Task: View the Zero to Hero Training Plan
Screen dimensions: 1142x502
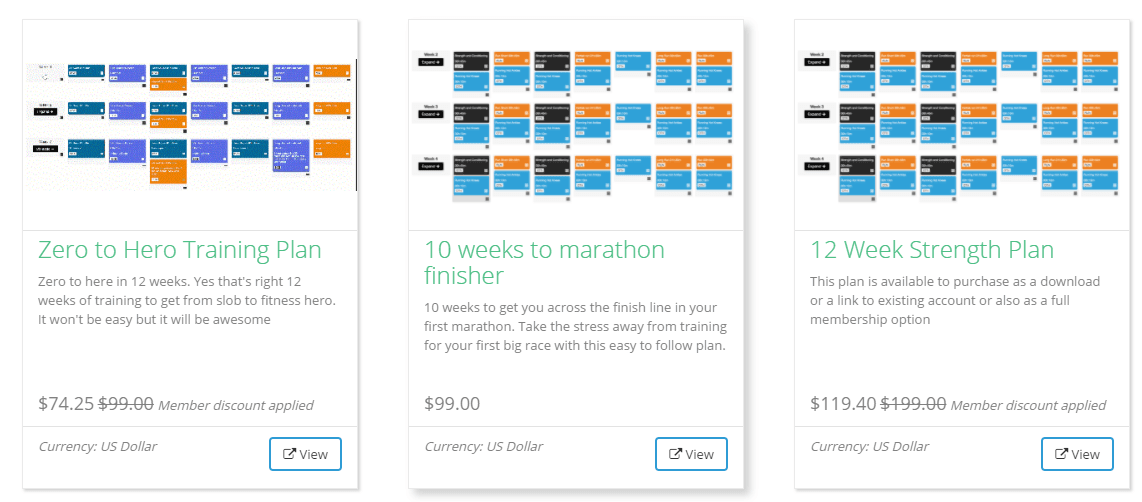Action: (x=305, y=454)
